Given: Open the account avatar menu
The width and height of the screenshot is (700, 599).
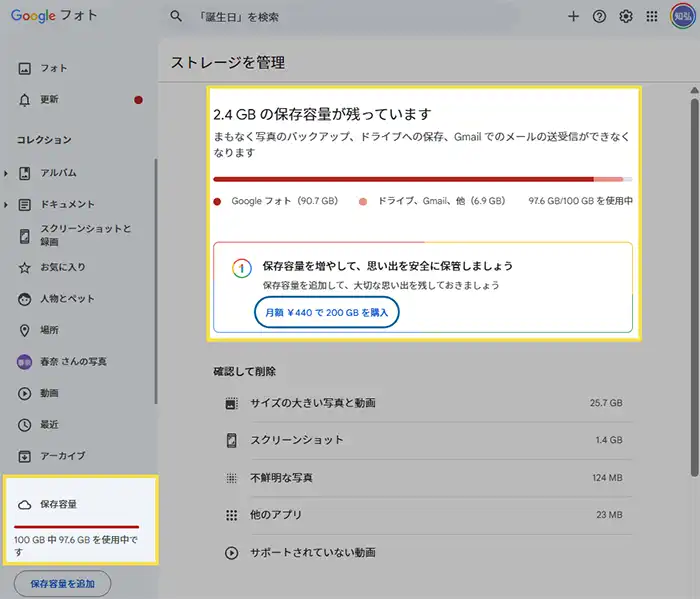Looking at the screenshot, I should point(683,17).
